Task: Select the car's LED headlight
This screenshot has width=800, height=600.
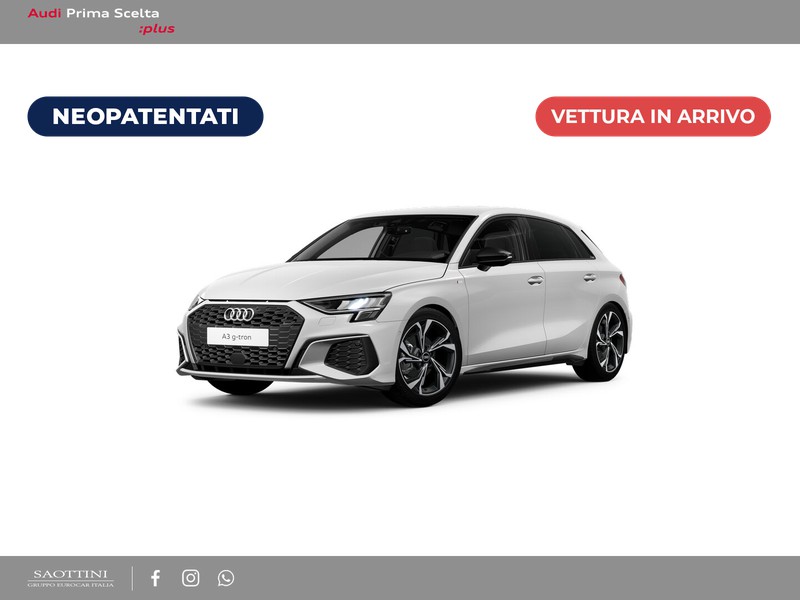Action: (350, 303)
